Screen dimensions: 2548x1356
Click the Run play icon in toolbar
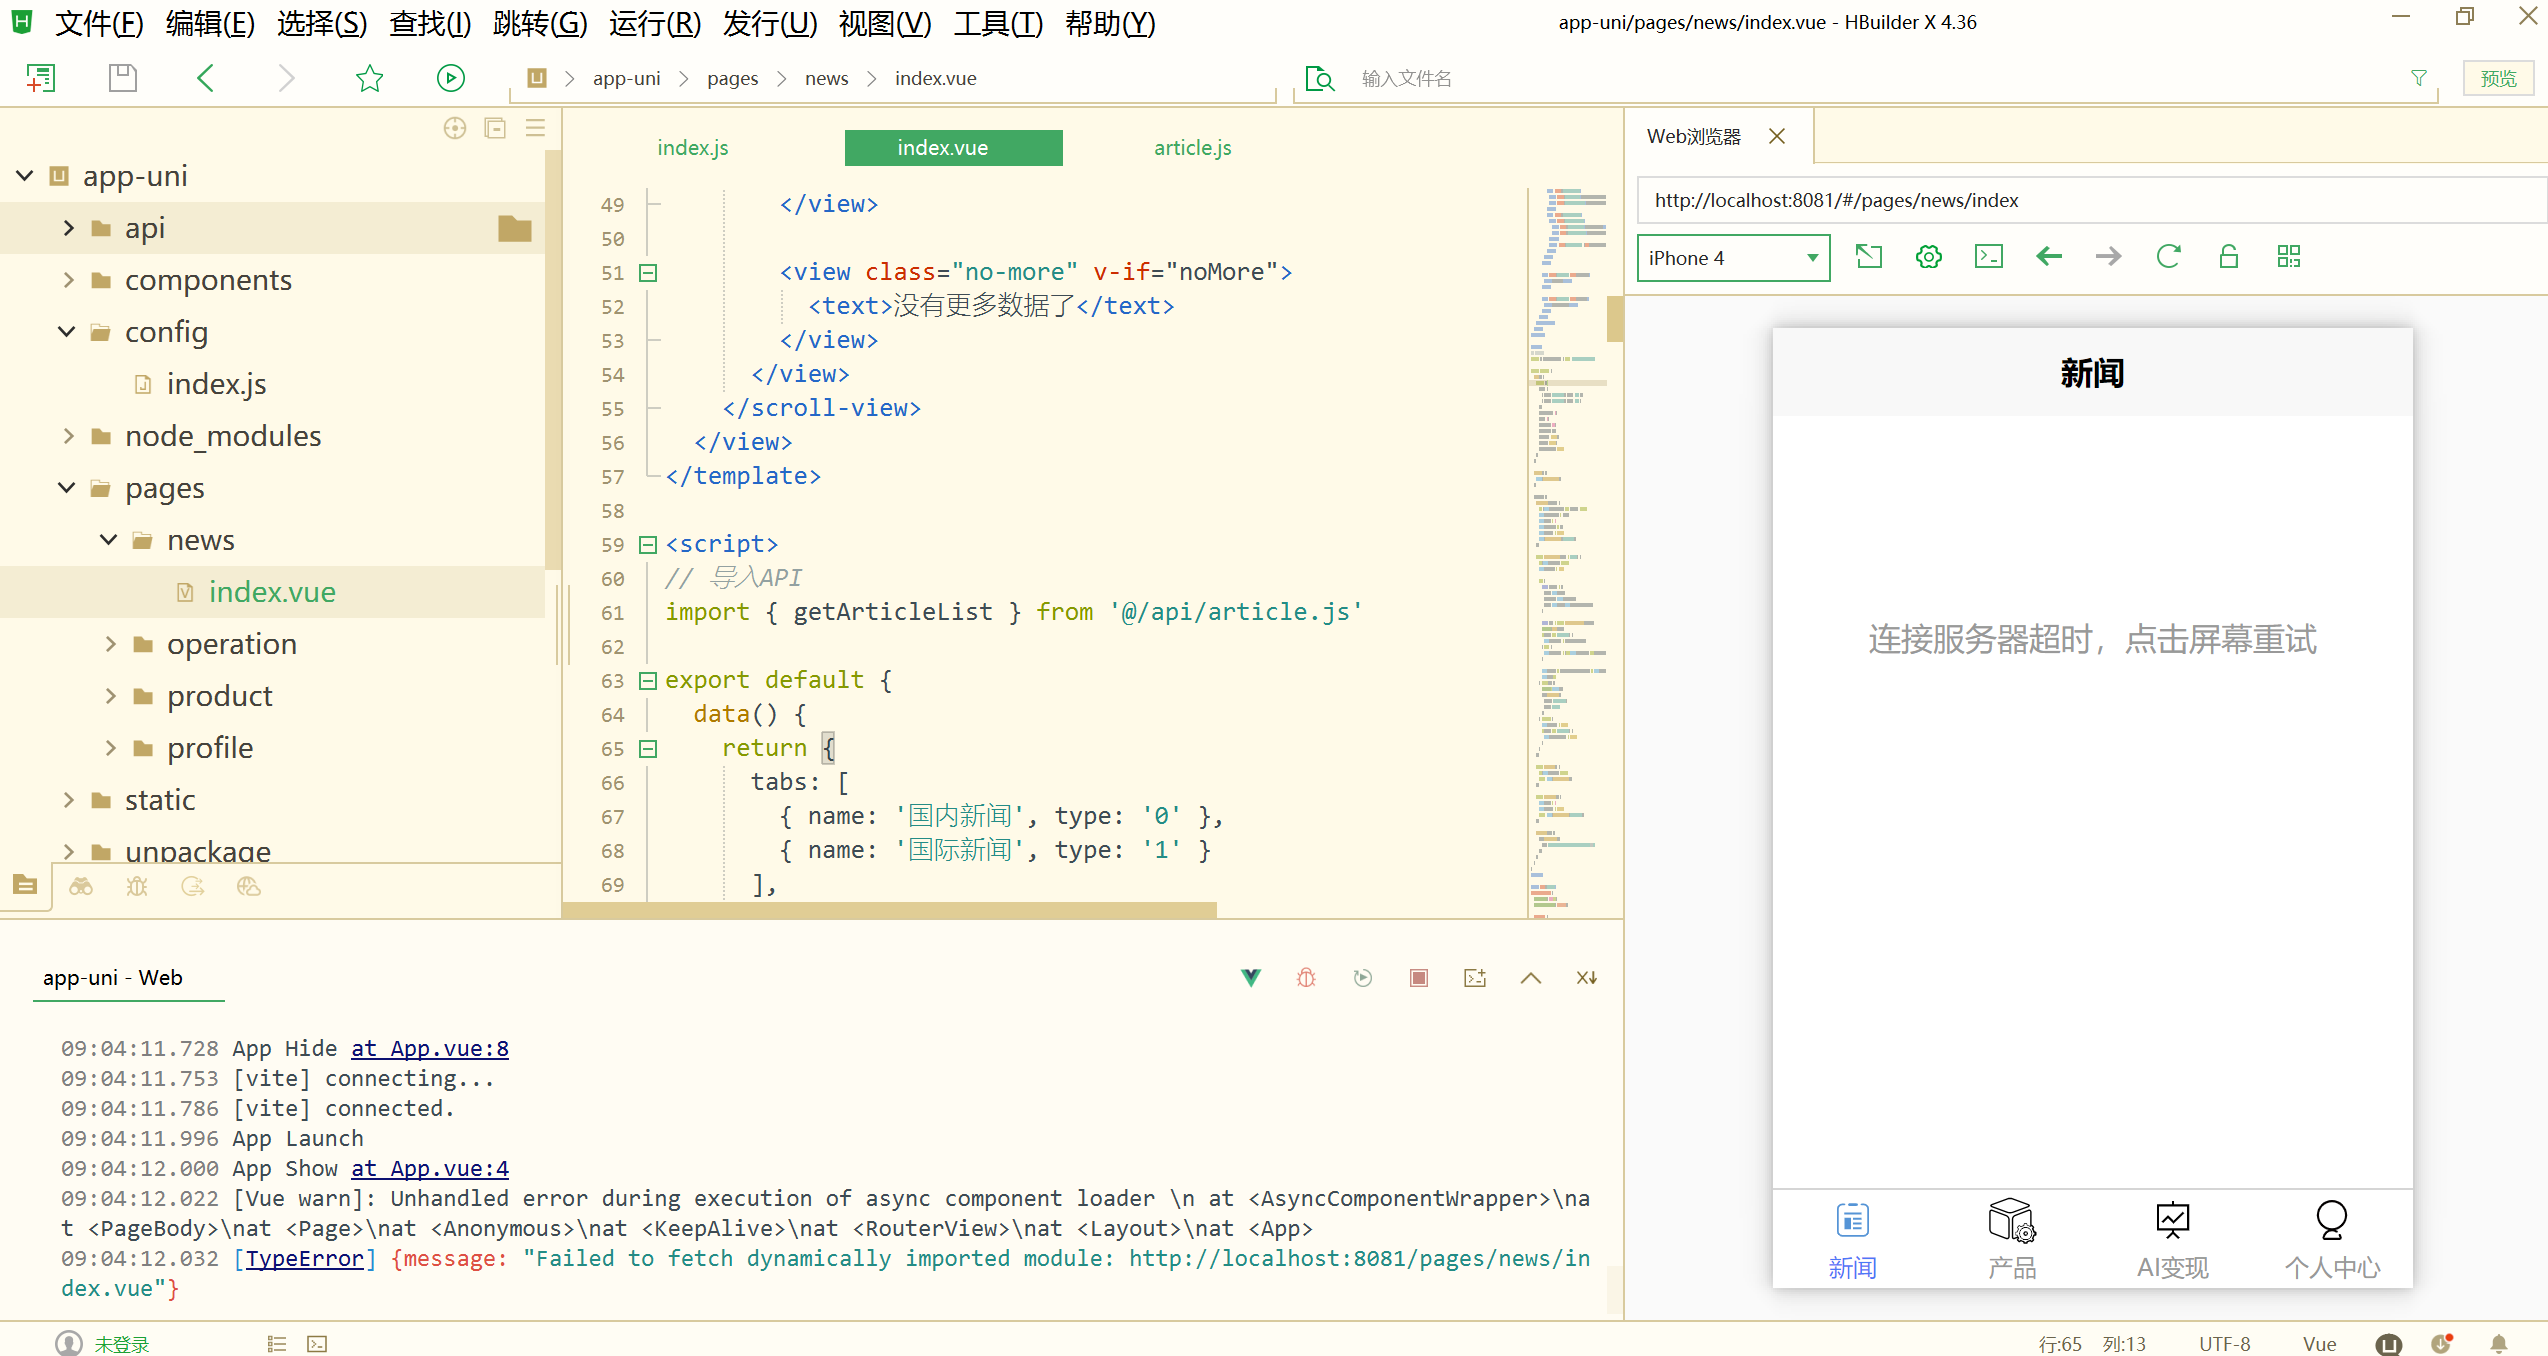pyautogui.click(x=450, y=78)
